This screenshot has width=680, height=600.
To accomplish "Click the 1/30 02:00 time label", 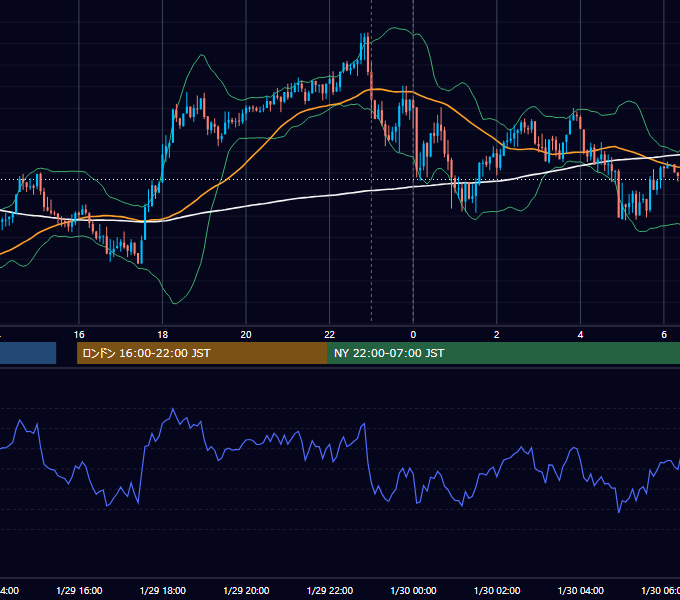I will click(497, 590).
